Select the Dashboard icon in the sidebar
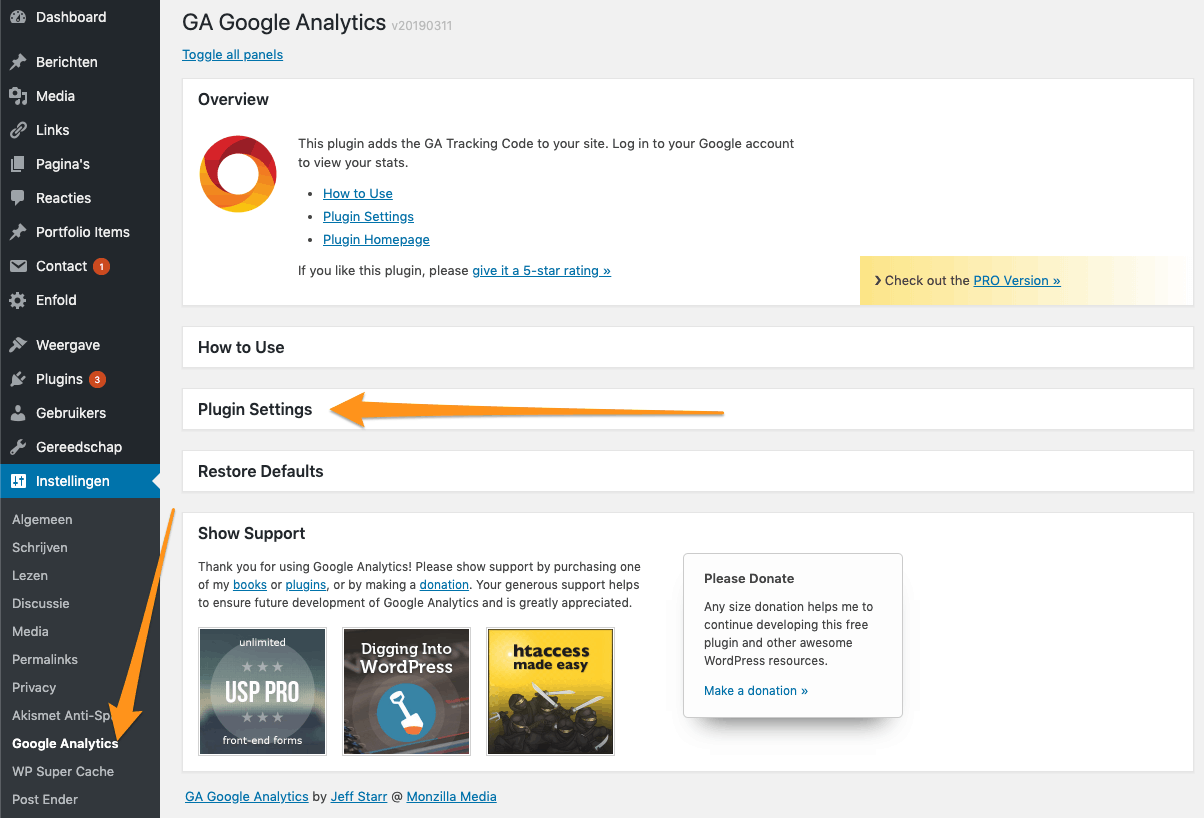This screenshot has width=1204, height=818. coord(22,17)
